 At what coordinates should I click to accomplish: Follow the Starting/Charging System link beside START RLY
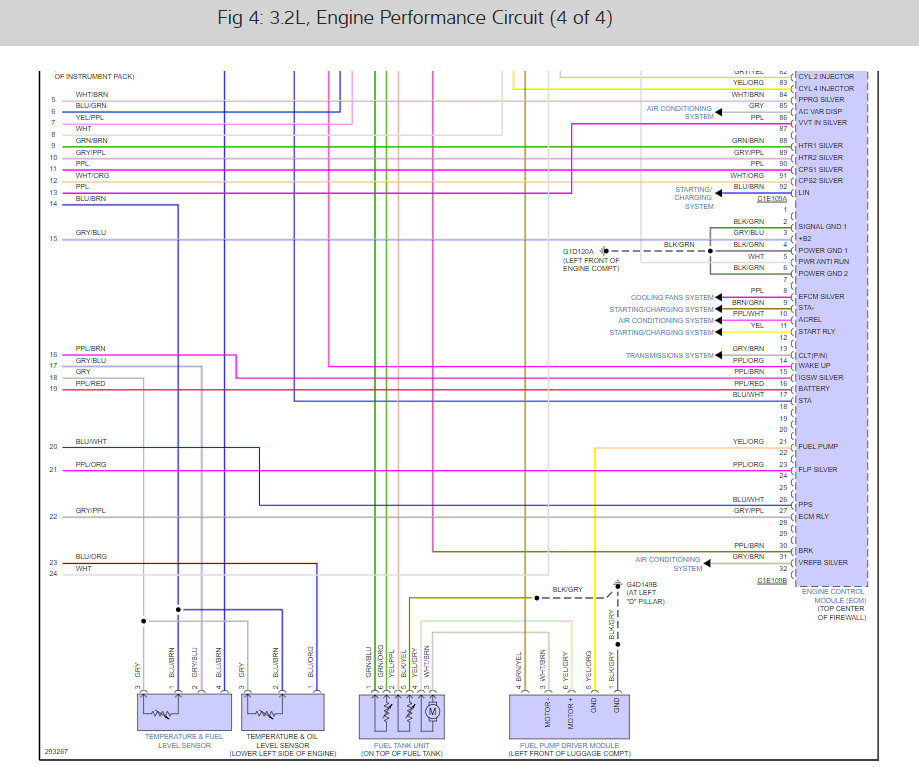click(661, 332)
